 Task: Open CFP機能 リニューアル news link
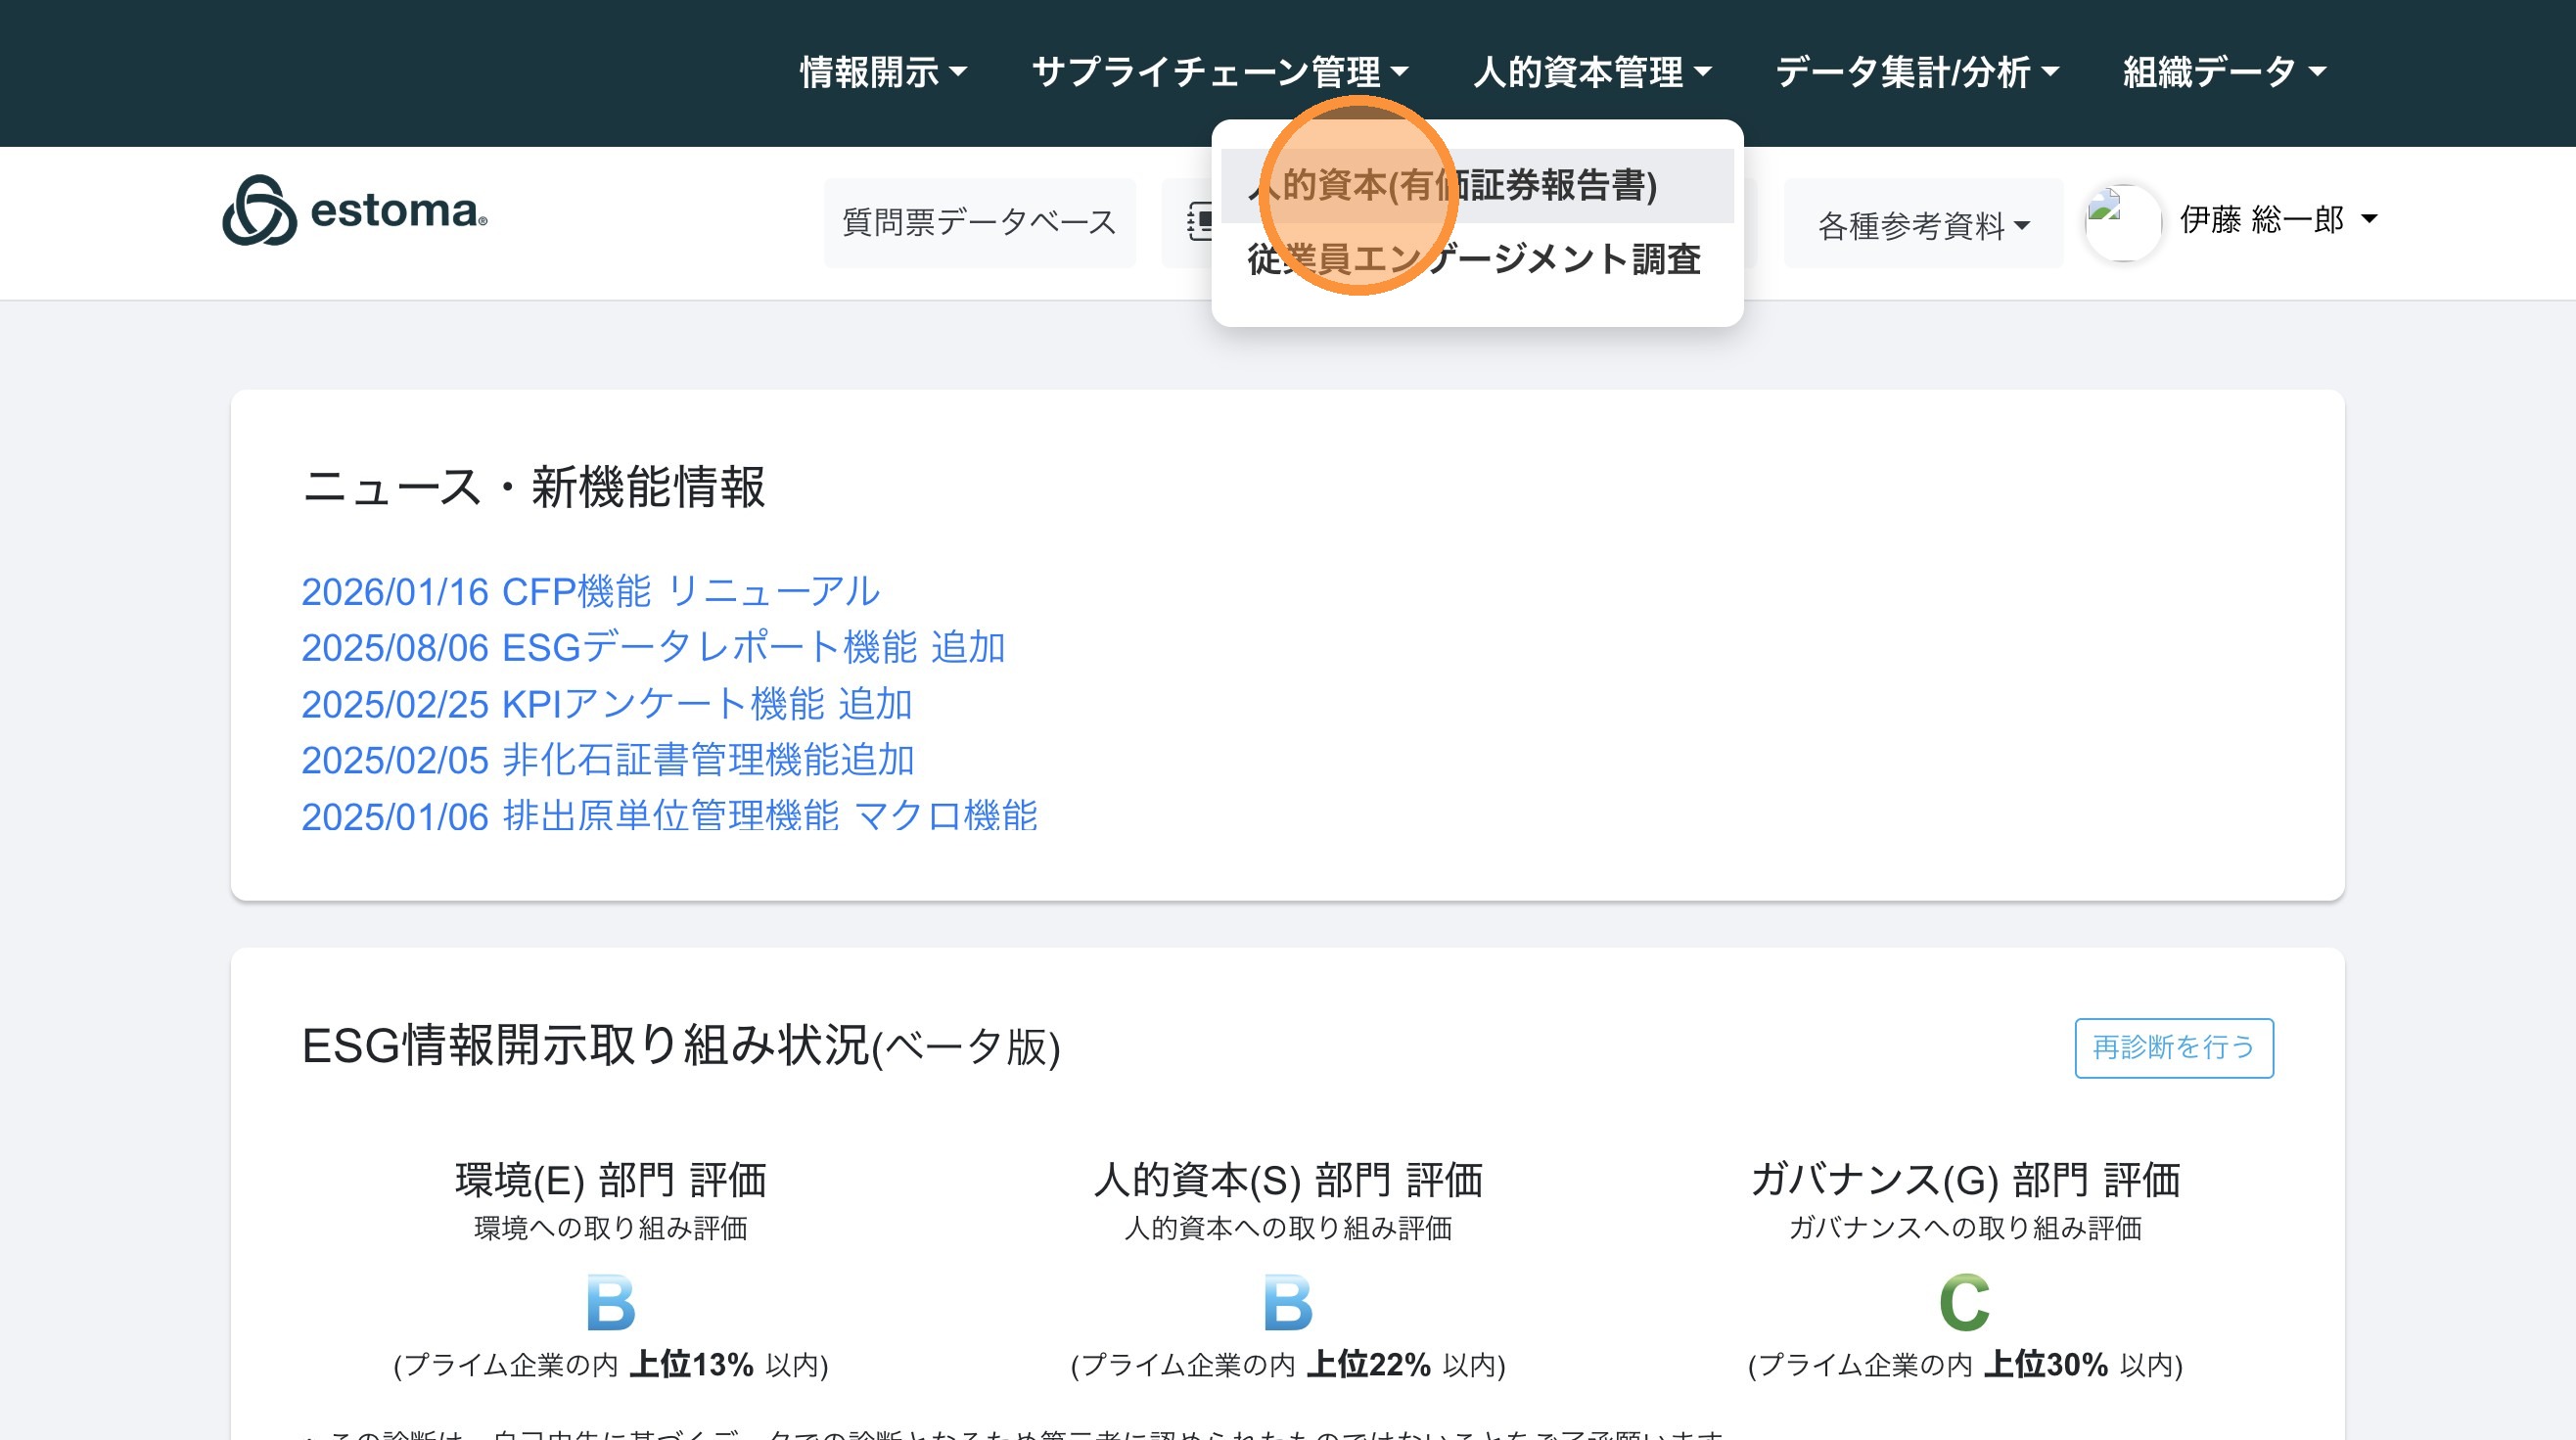[x=590, y=592]
